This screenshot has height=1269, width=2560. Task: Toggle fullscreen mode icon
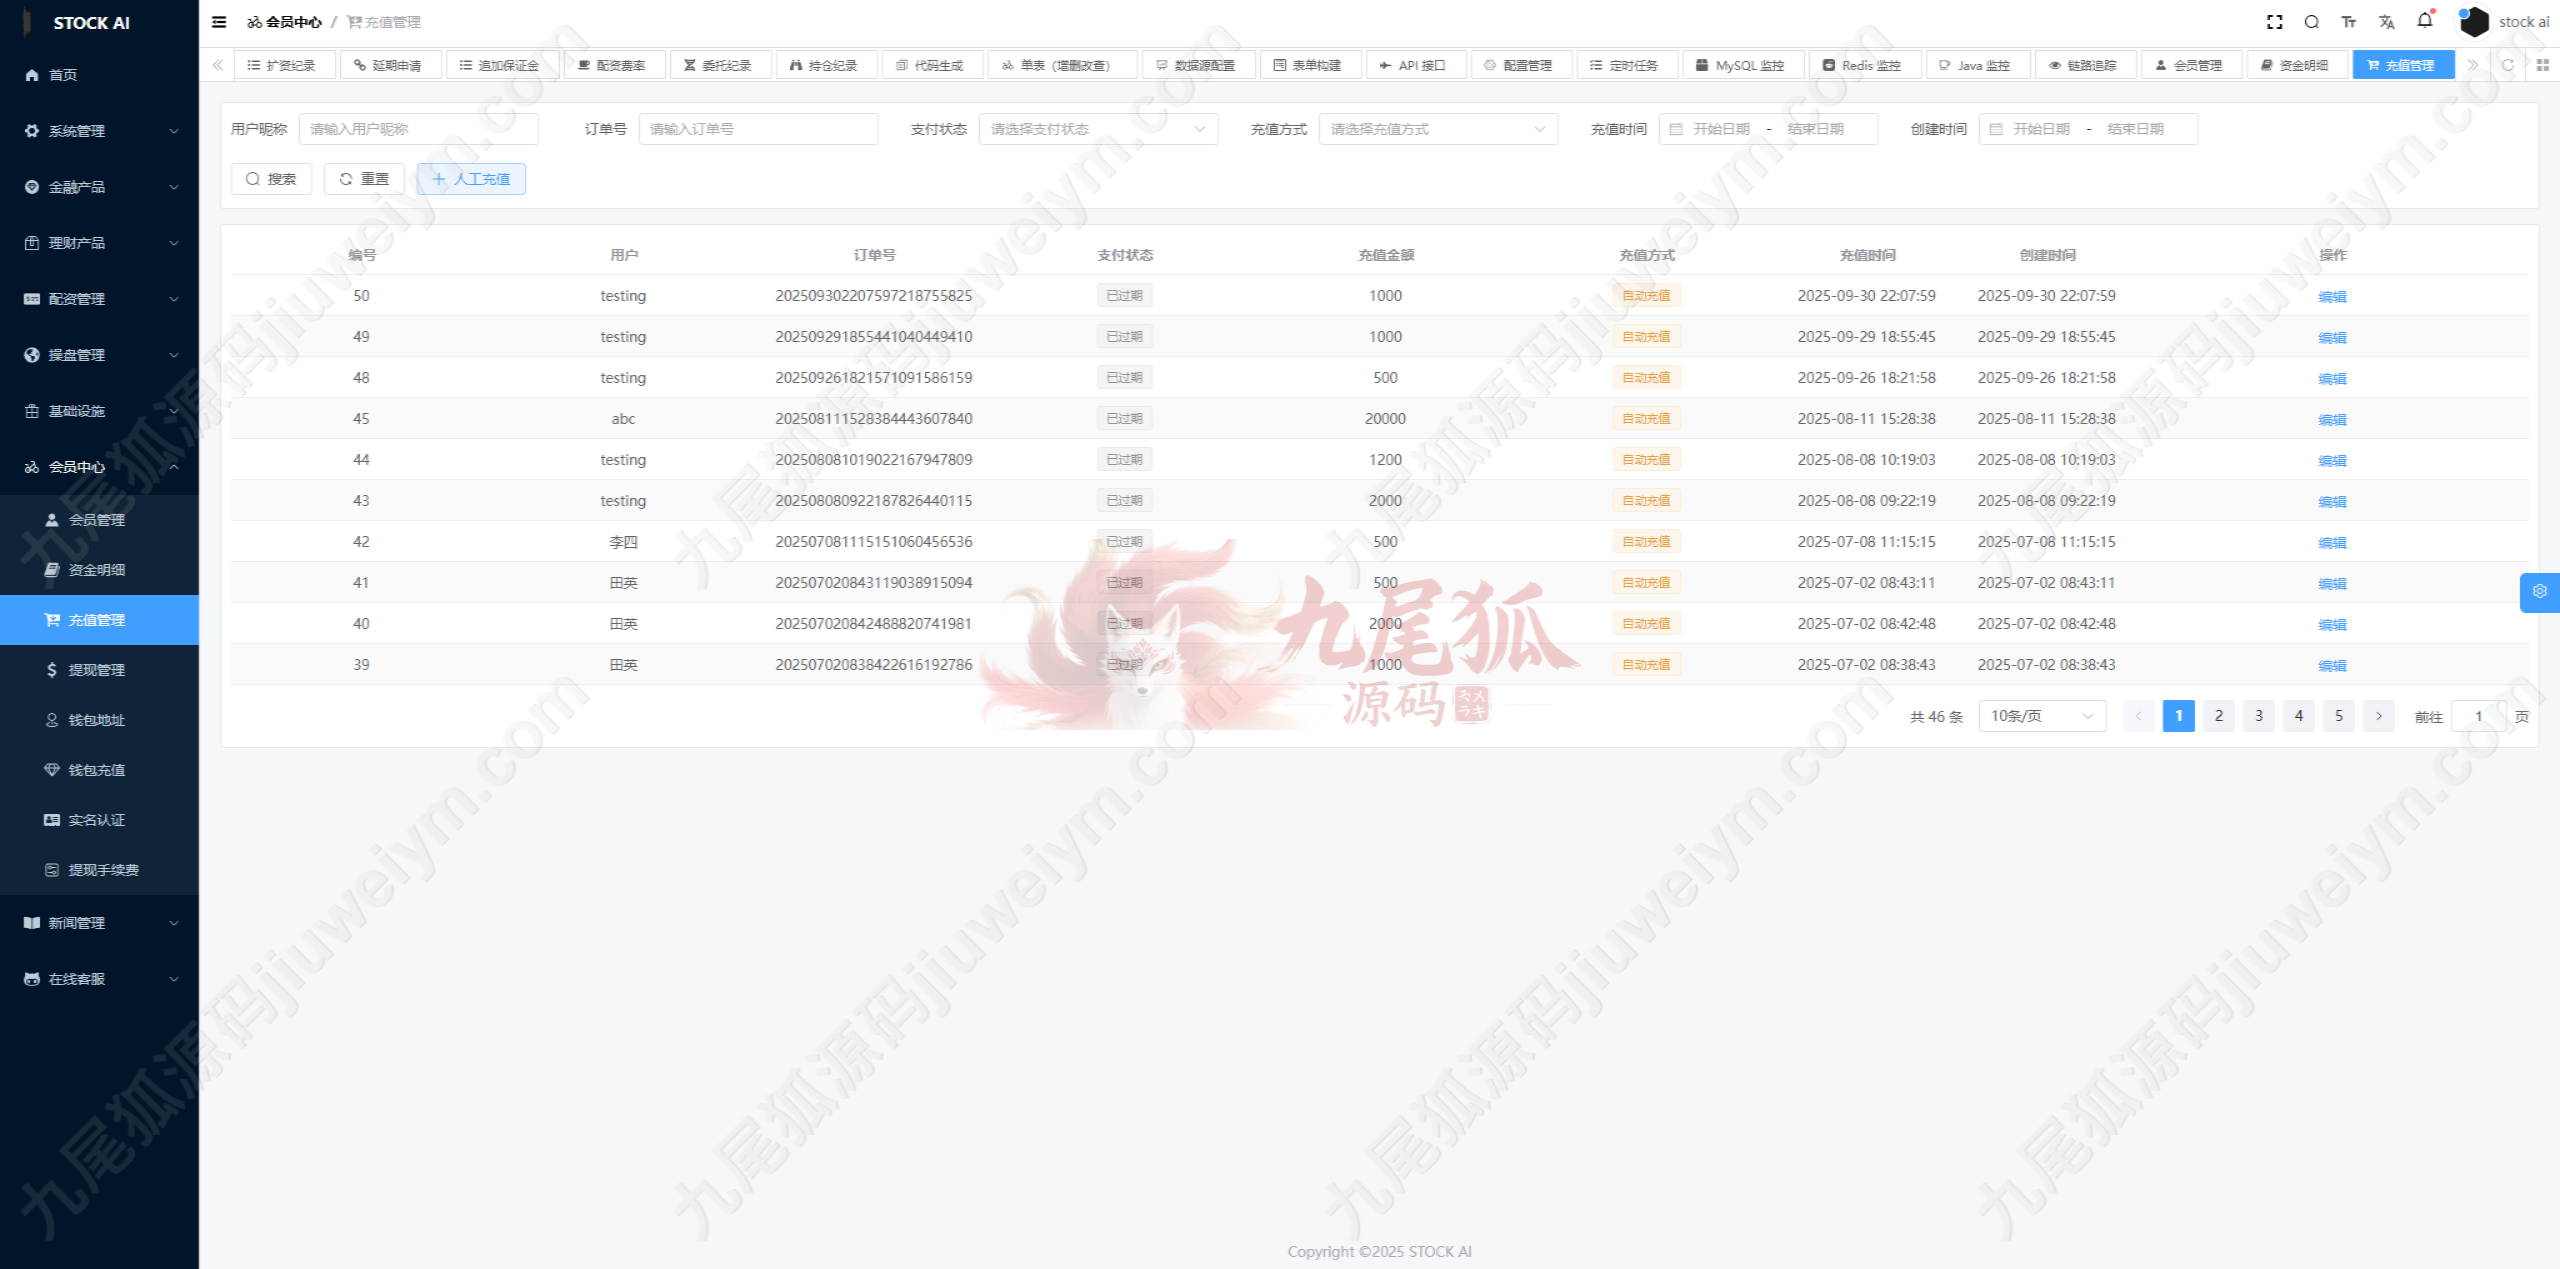click(2274, 22)
